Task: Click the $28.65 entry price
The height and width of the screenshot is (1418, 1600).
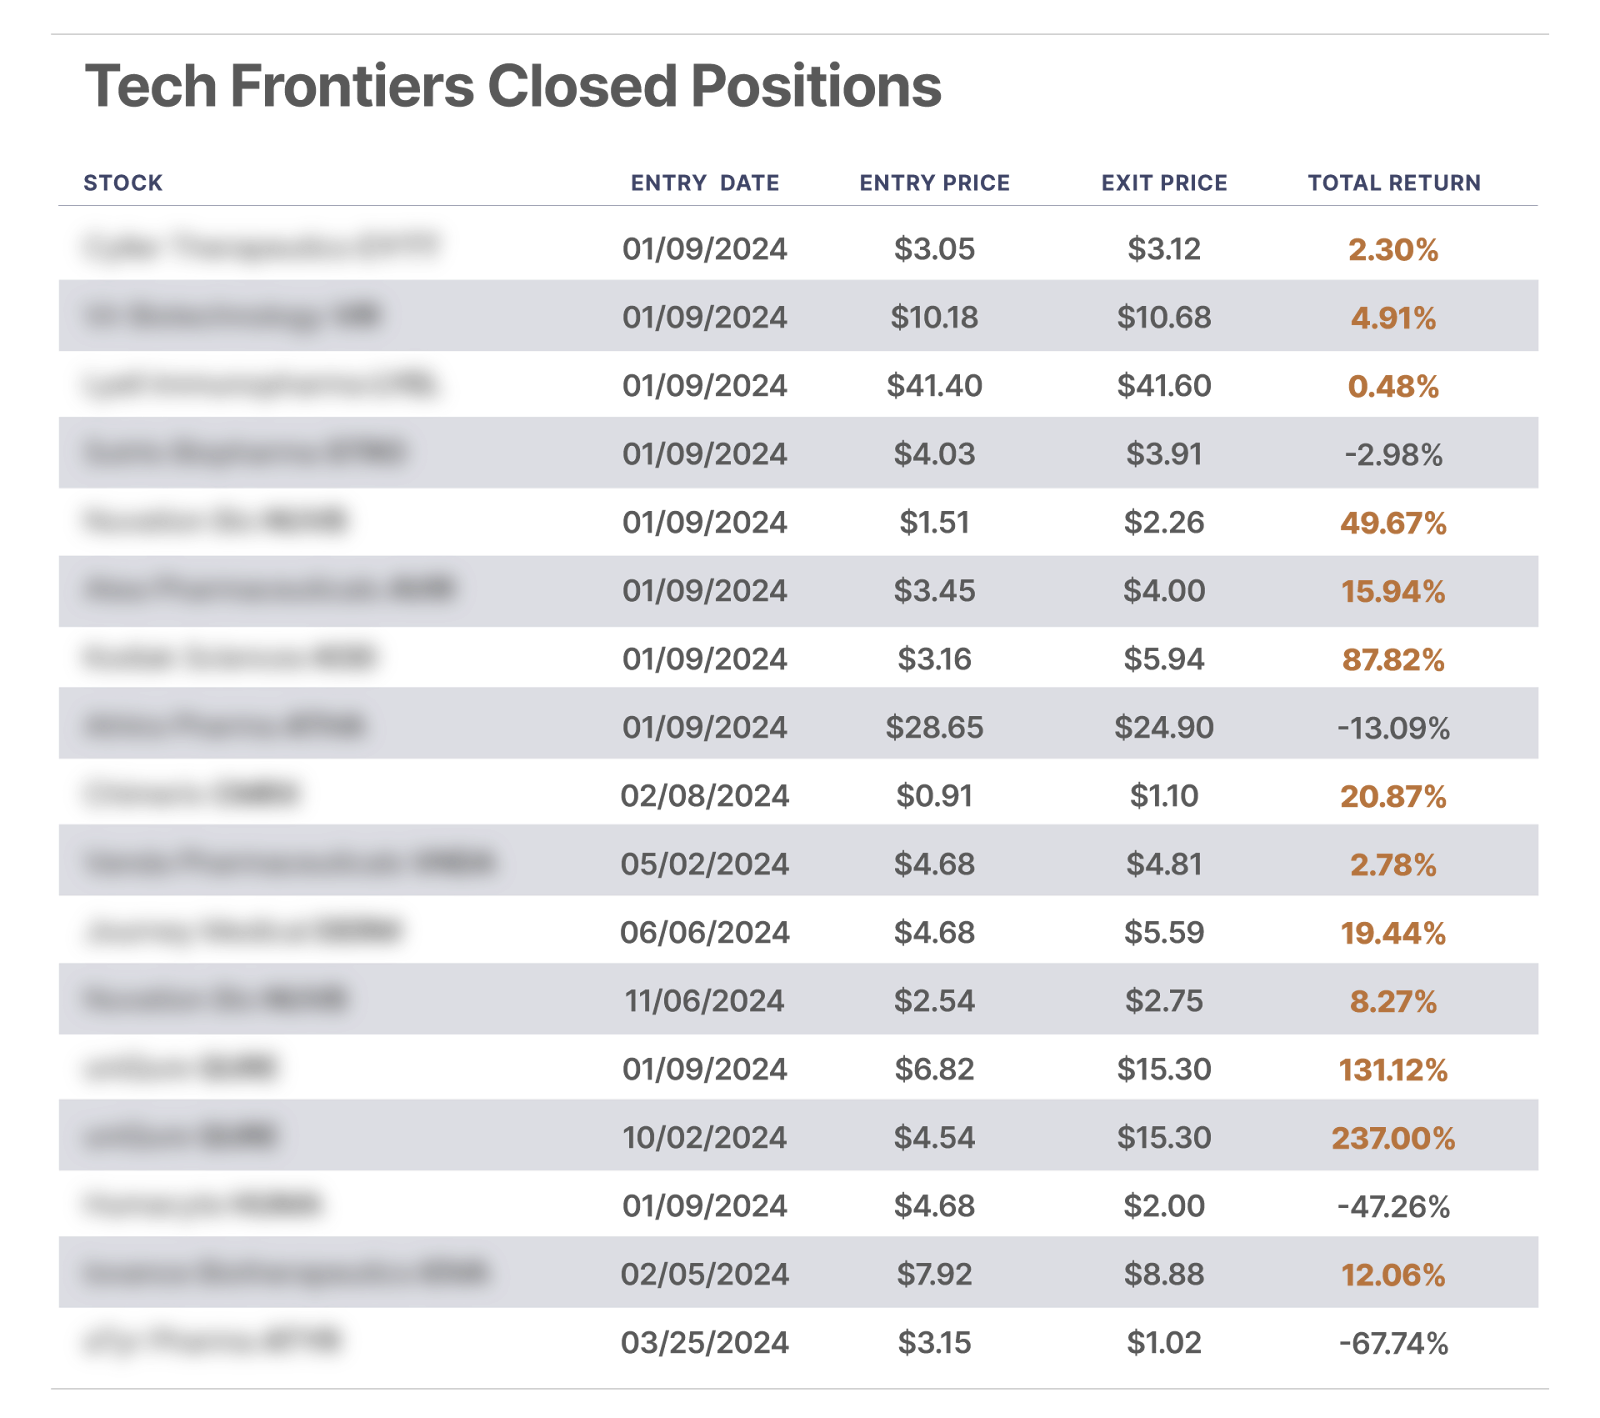Action: point(934,728)
